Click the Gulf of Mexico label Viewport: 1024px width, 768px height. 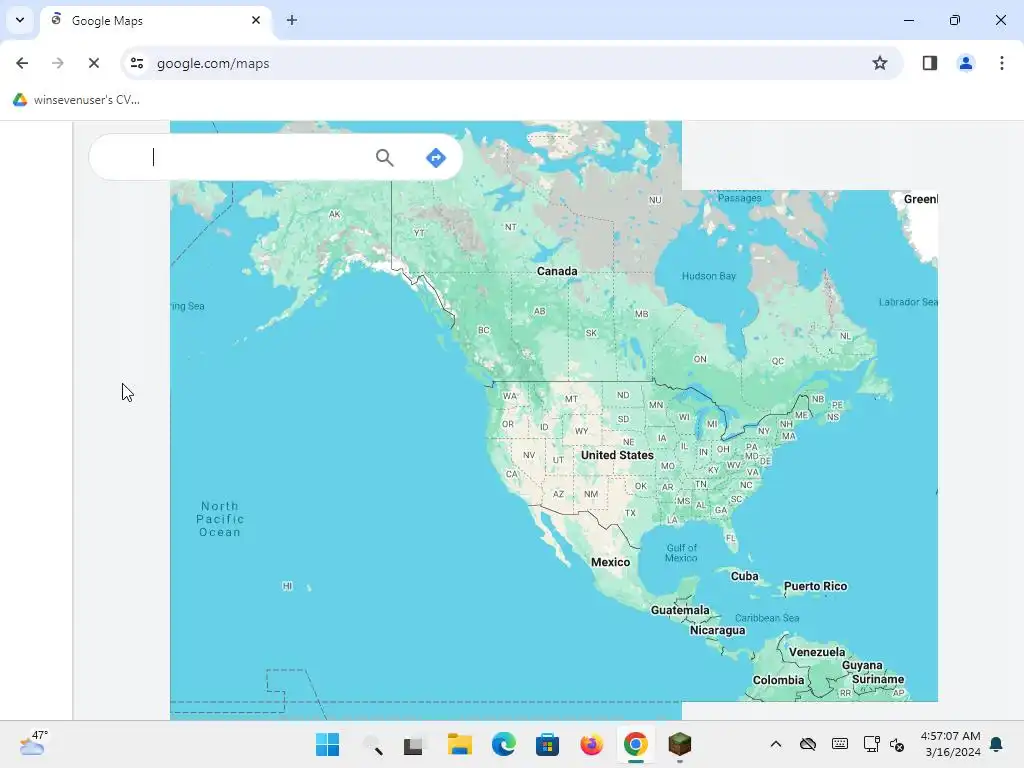(681, 552)
